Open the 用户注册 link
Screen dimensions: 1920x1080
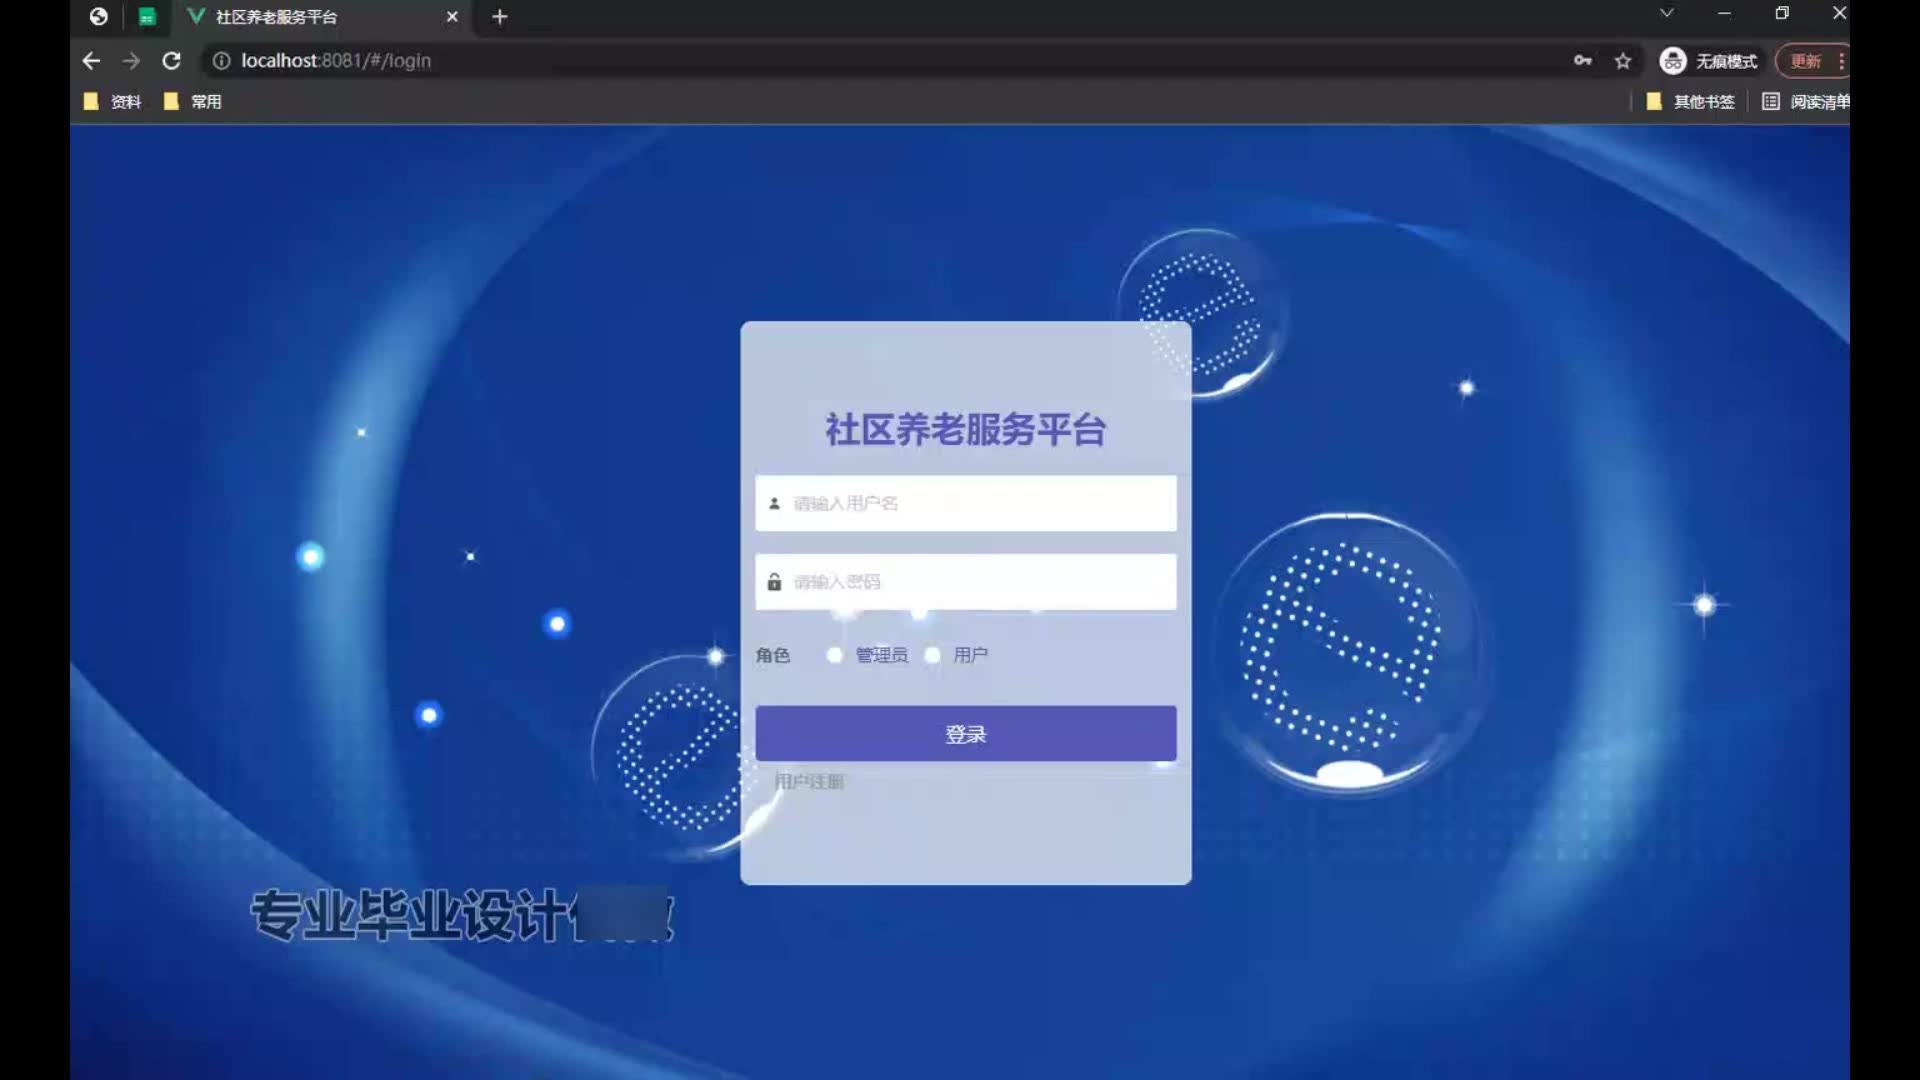click(809, 781)
